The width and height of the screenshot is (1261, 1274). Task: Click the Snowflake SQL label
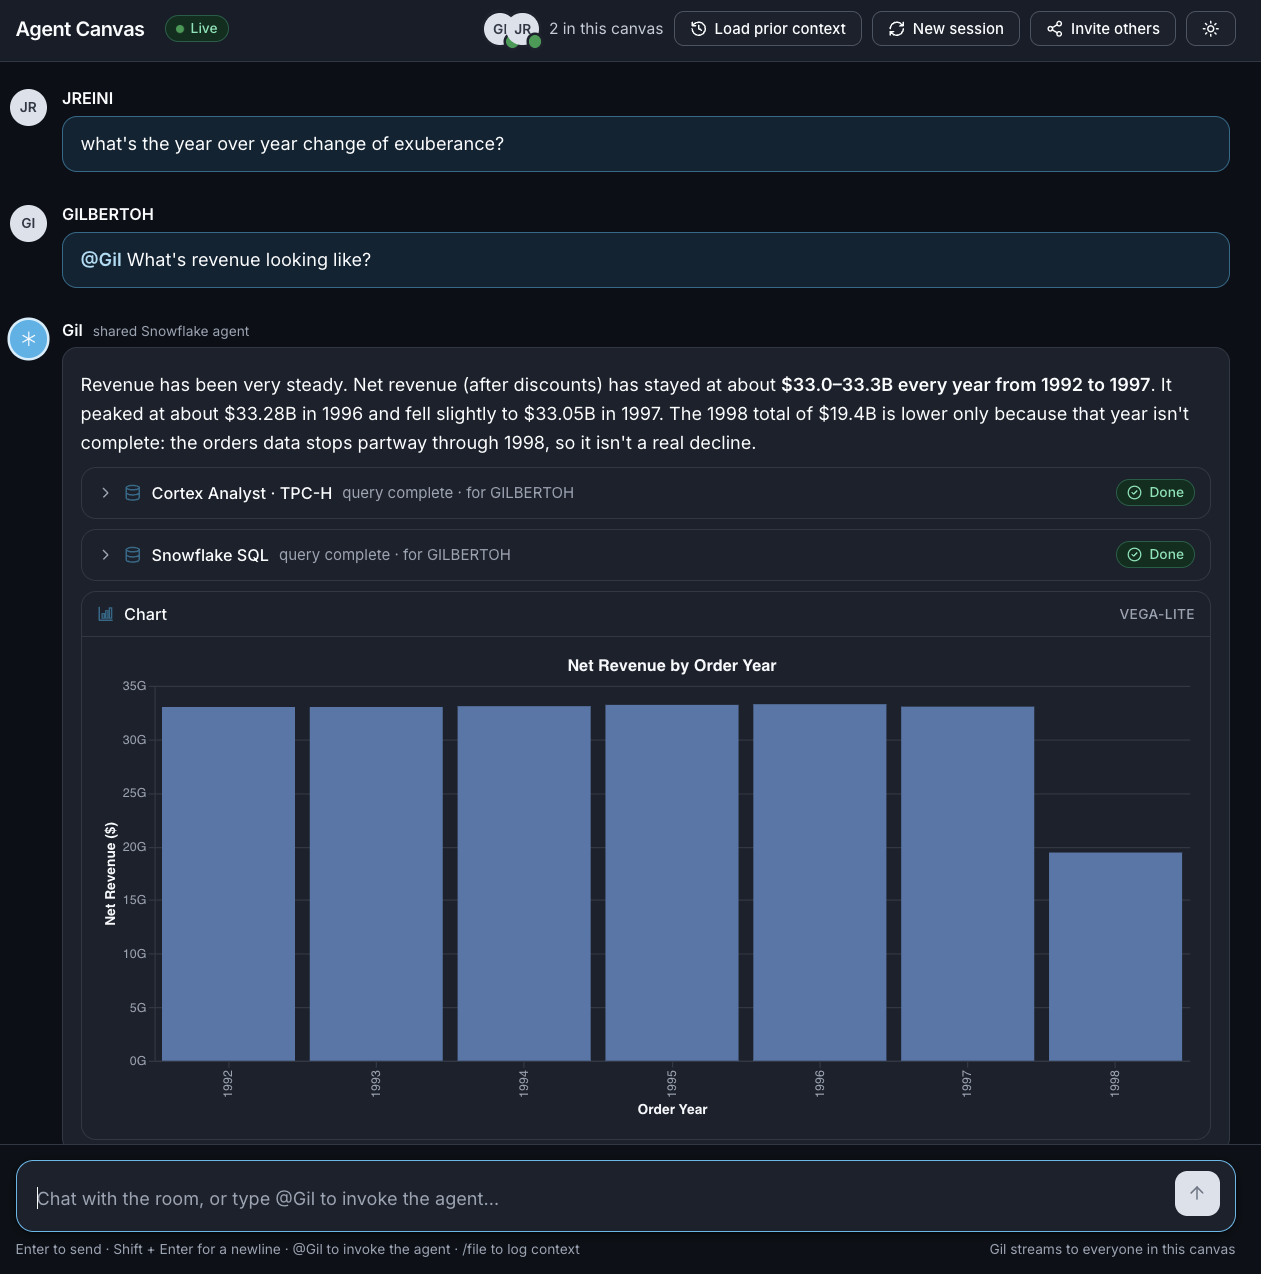[210, 555]
